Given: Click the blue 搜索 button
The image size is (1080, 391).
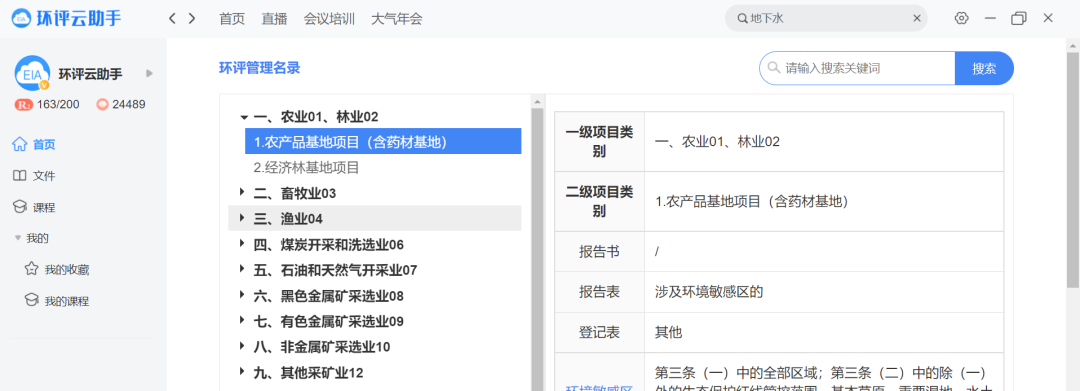Looking at the screenshot, I should [984, 68].
